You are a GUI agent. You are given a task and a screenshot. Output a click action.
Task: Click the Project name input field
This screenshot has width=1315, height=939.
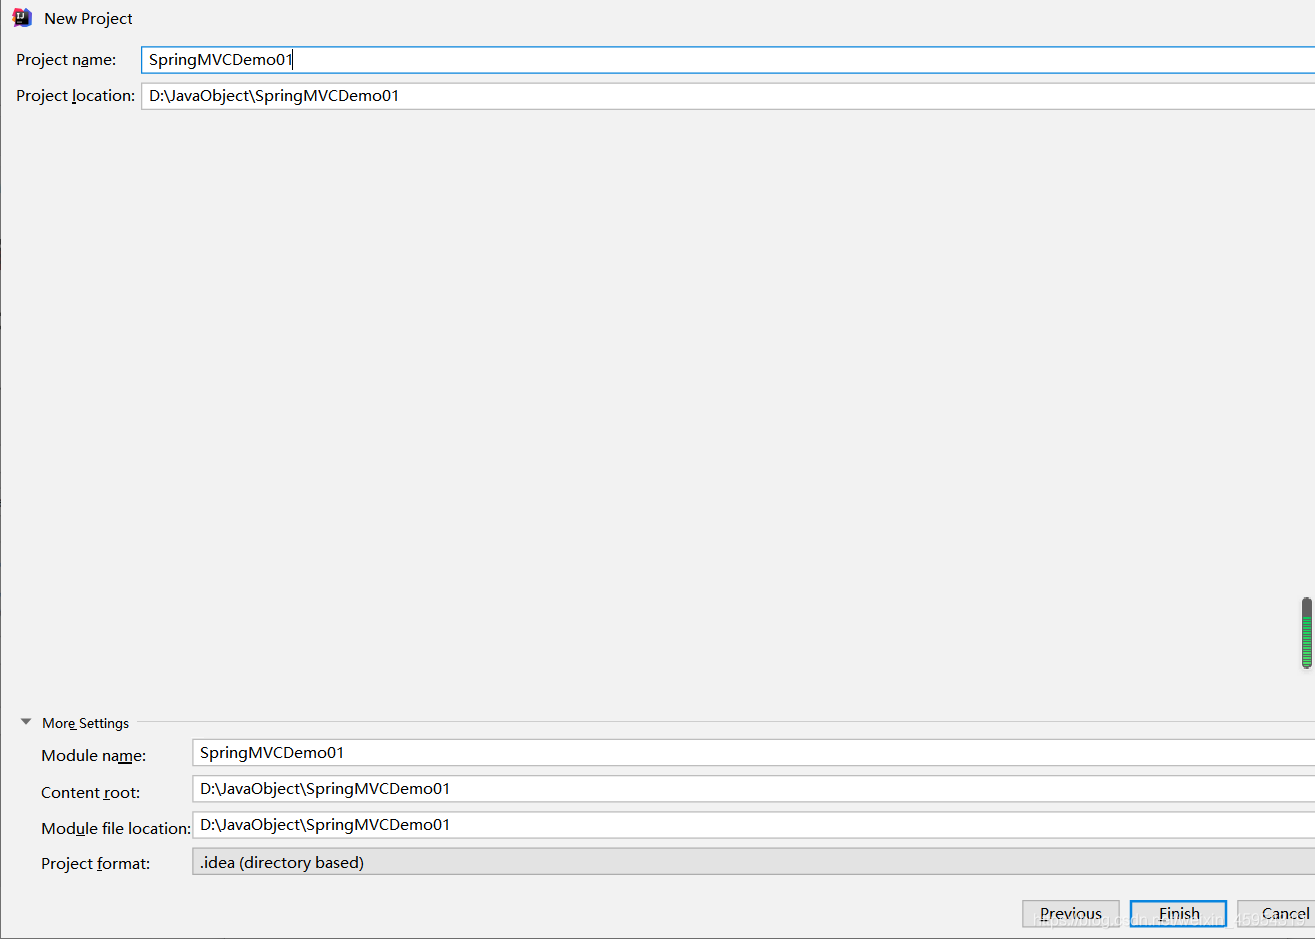coord(728,60)
